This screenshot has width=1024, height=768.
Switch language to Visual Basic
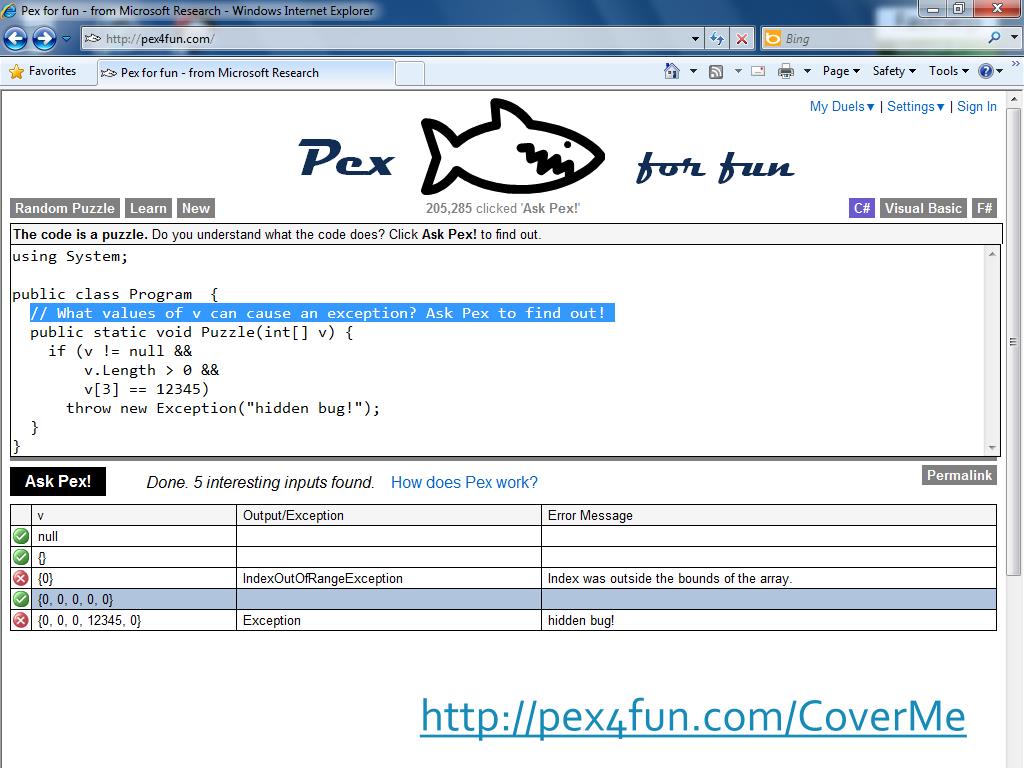923,208
